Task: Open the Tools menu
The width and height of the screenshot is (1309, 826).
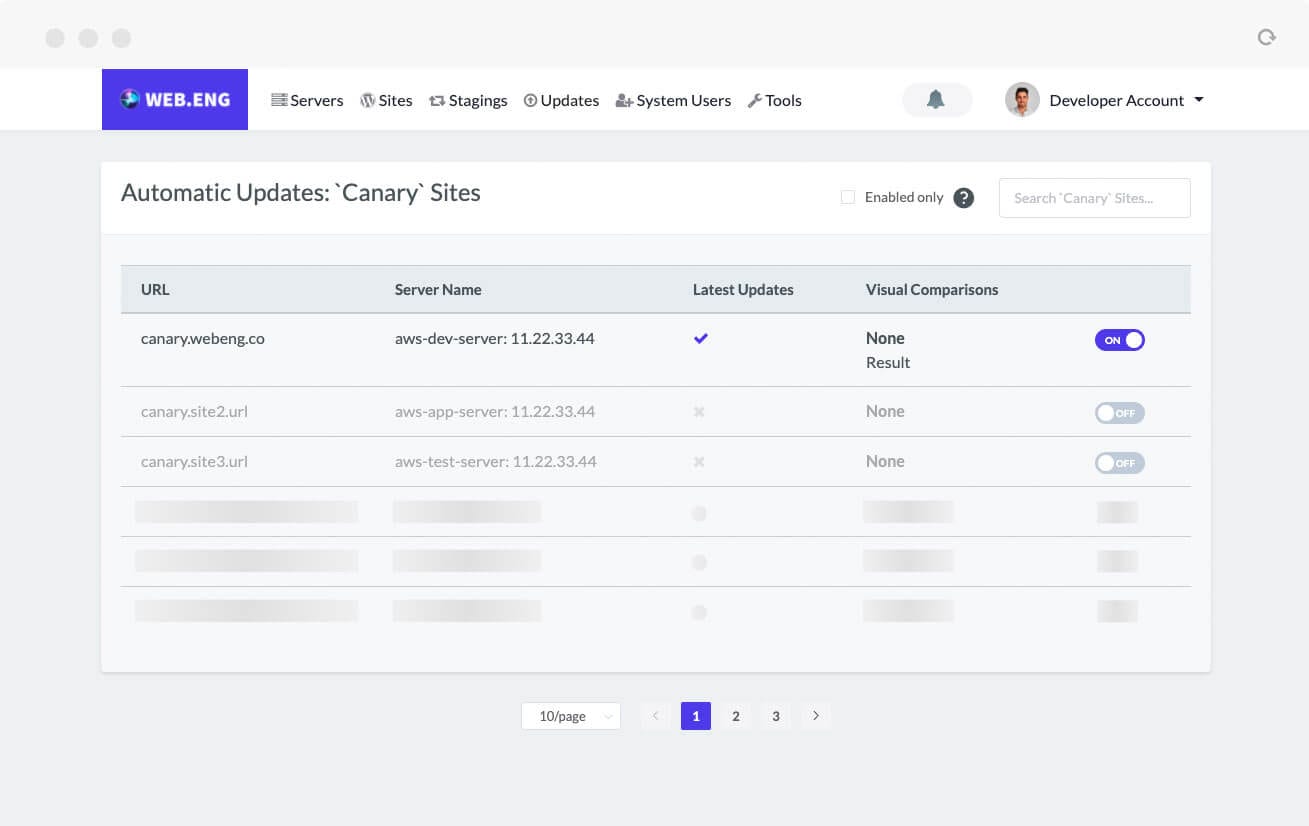Action: point(774,100)
